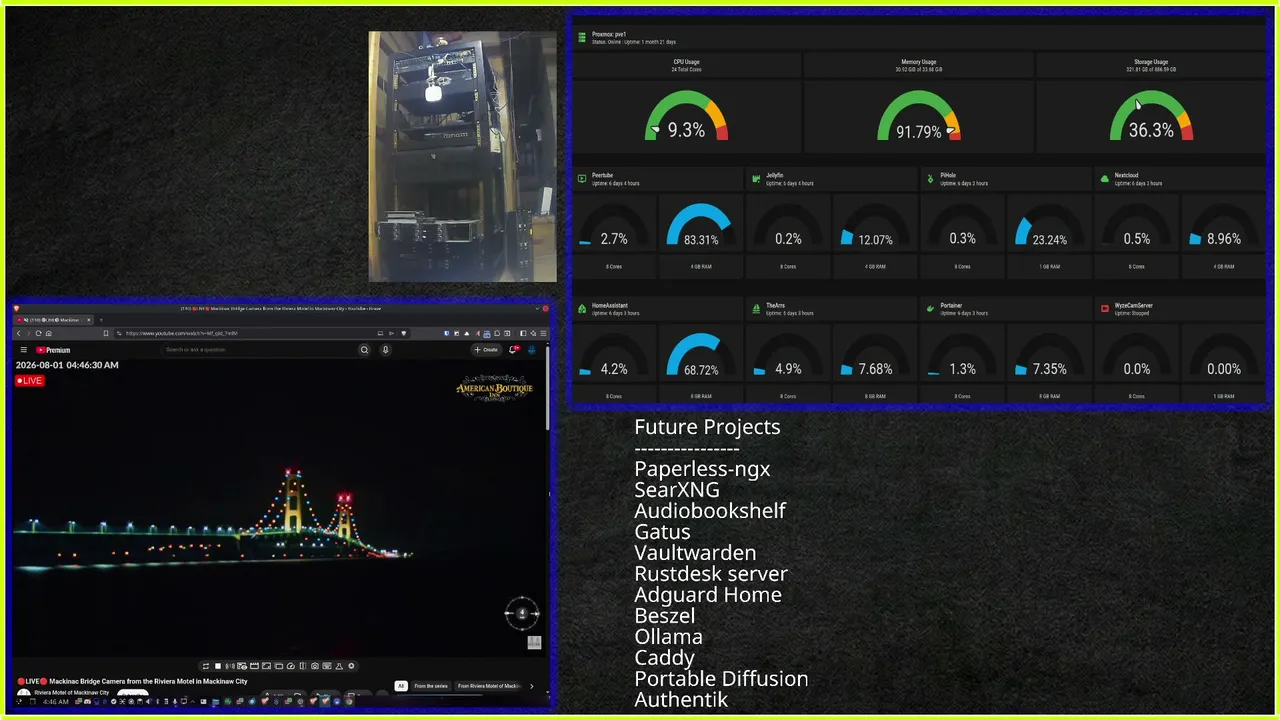Click the TheArrs service icon
The image size is (1280, 720).
756,309
